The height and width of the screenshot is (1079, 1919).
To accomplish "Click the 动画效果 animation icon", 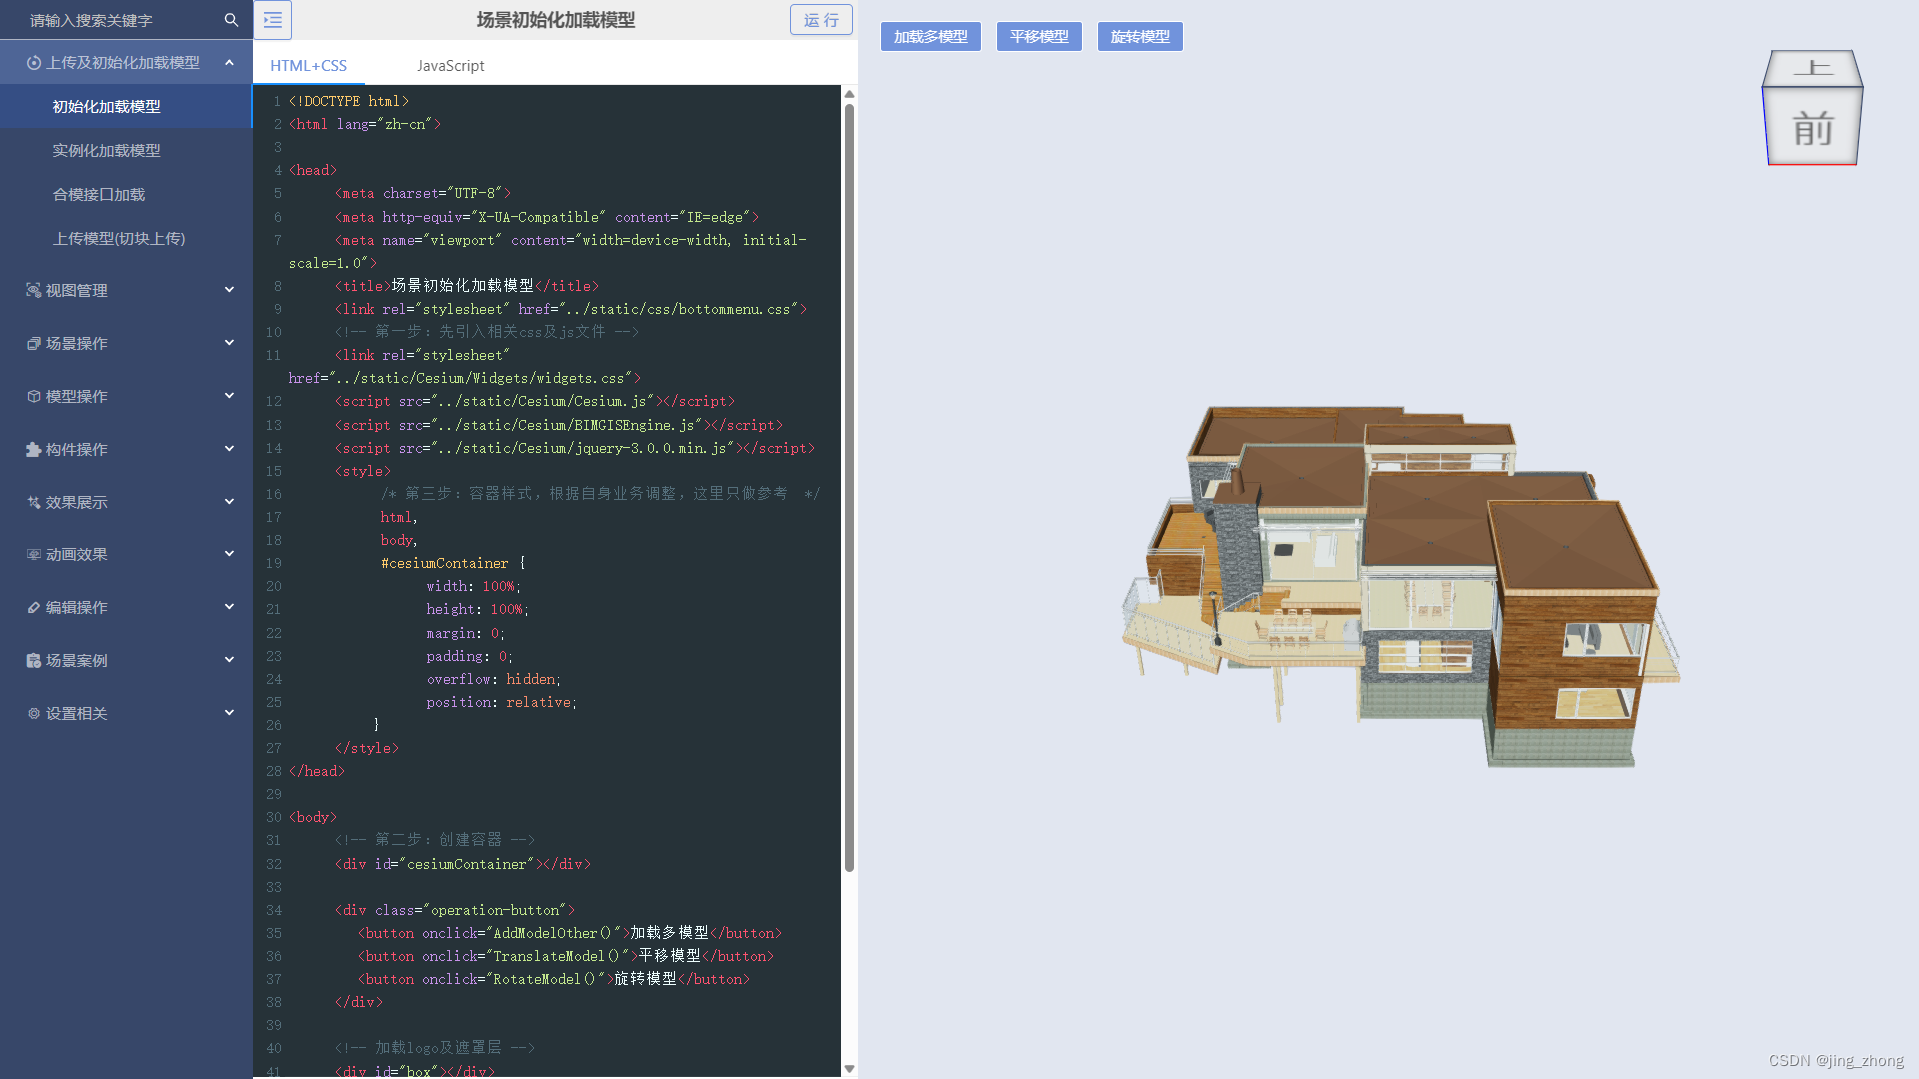I will 33,554.
